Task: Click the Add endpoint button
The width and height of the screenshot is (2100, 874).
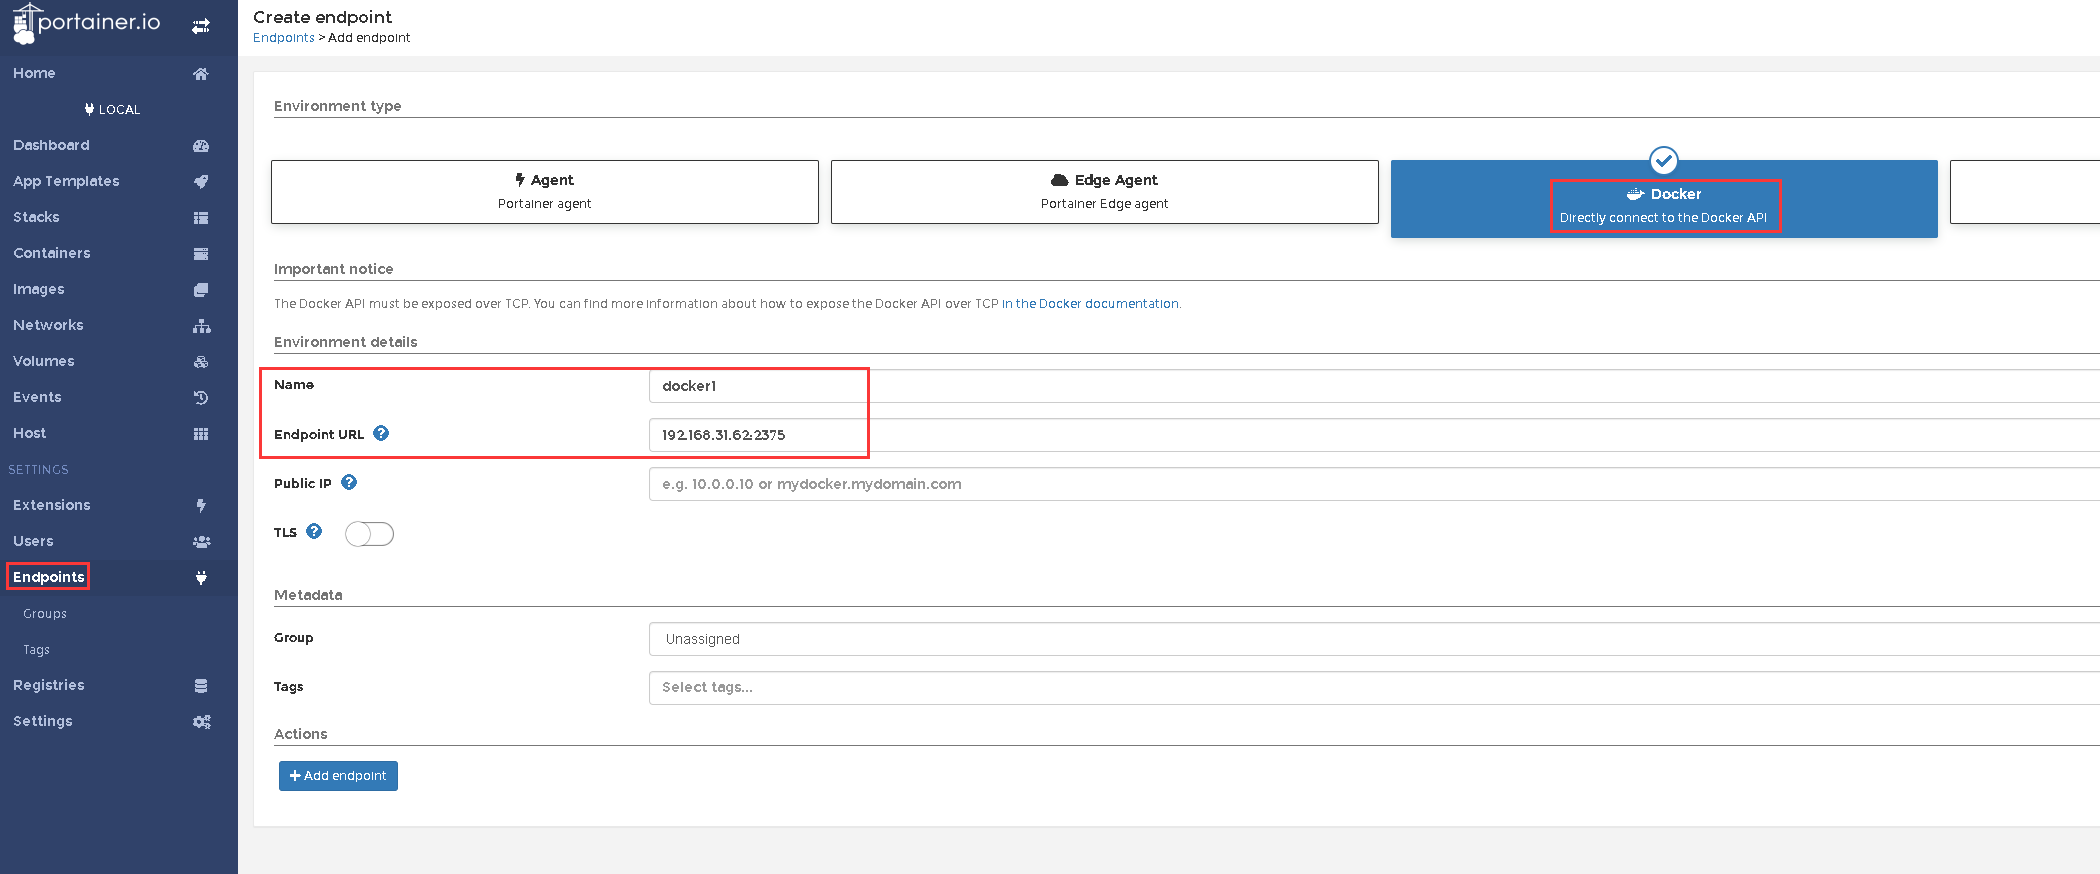Action: click(338, 776)
